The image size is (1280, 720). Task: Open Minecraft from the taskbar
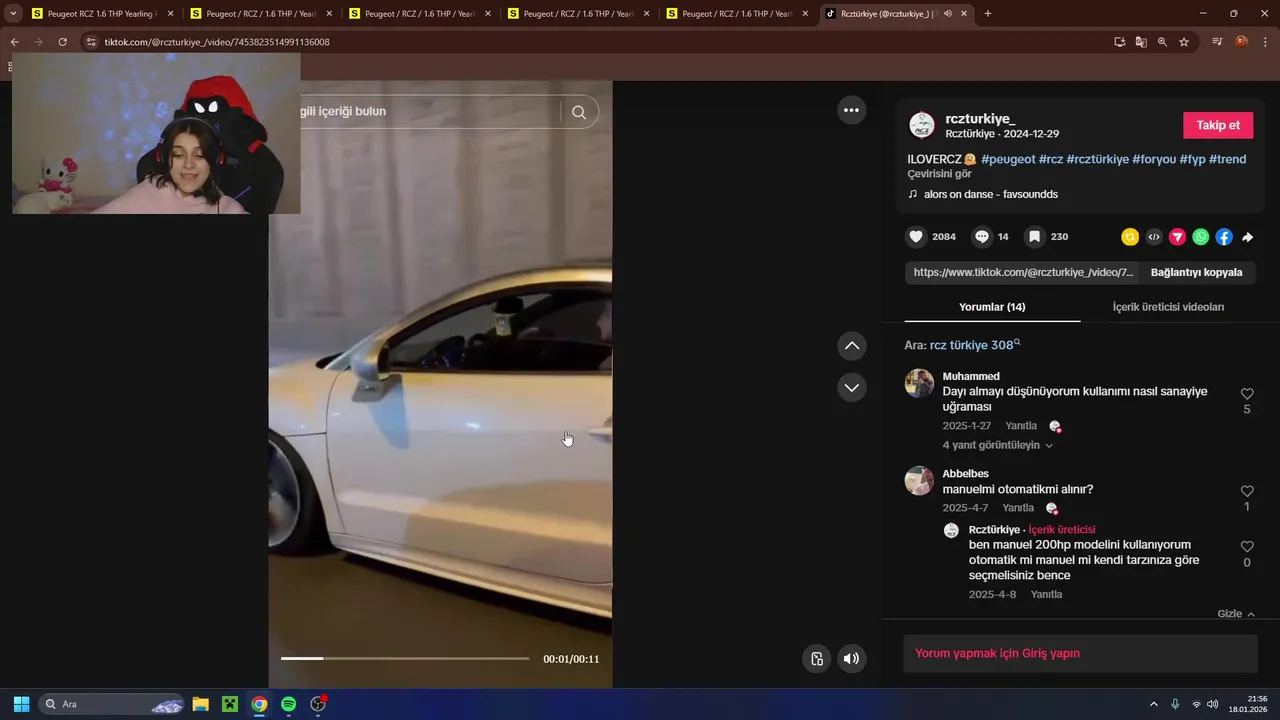230,704
